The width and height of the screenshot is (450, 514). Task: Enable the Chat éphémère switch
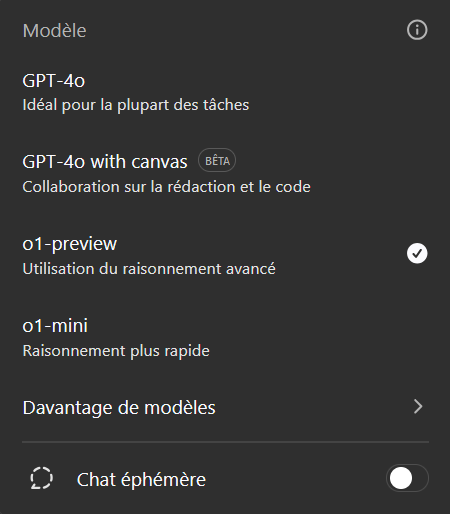click(x=407, y=478)
